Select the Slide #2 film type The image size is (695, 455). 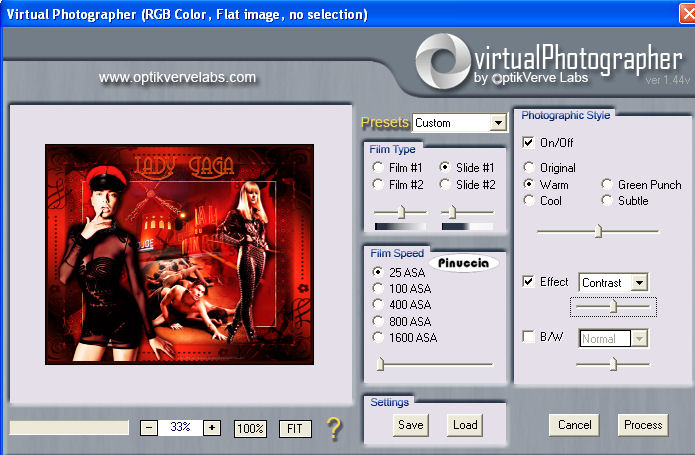coord(445,184)
